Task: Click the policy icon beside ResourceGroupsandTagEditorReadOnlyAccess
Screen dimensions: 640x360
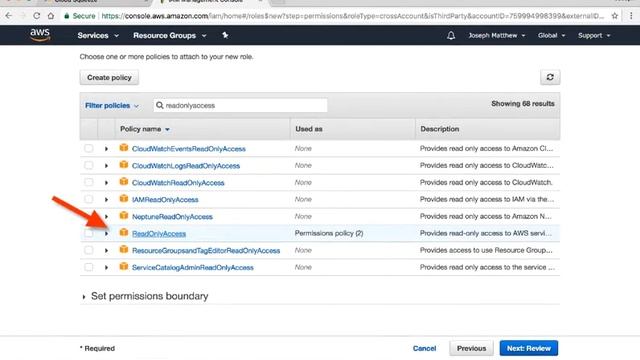Action: pos(124,250)
